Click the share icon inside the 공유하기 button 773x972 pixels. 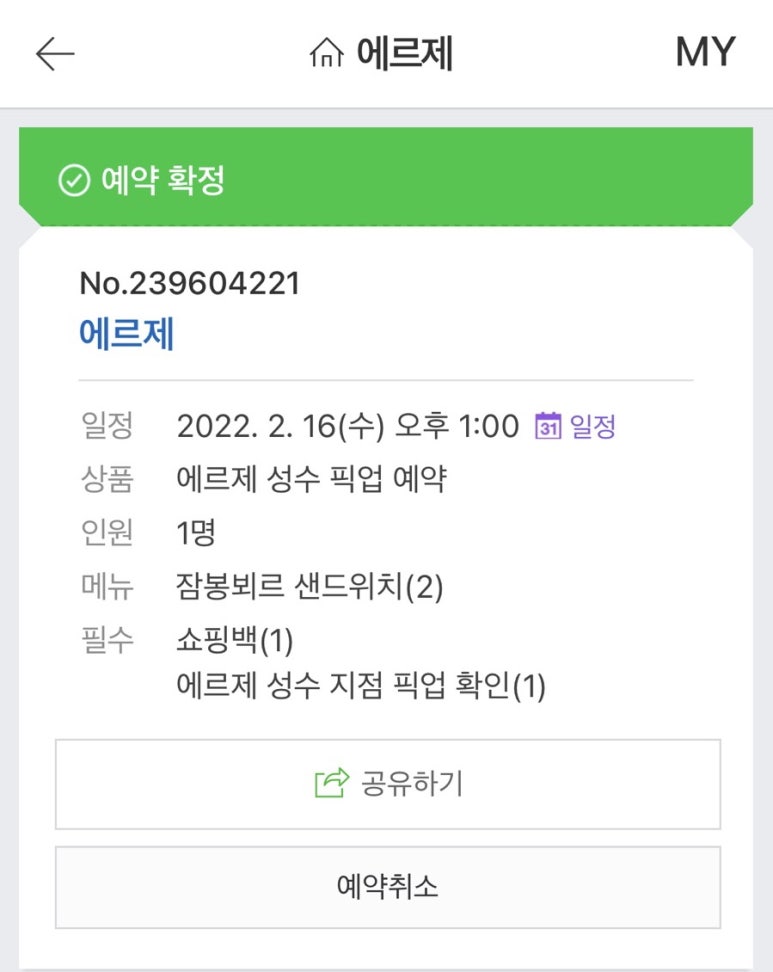tap(331, 784)
